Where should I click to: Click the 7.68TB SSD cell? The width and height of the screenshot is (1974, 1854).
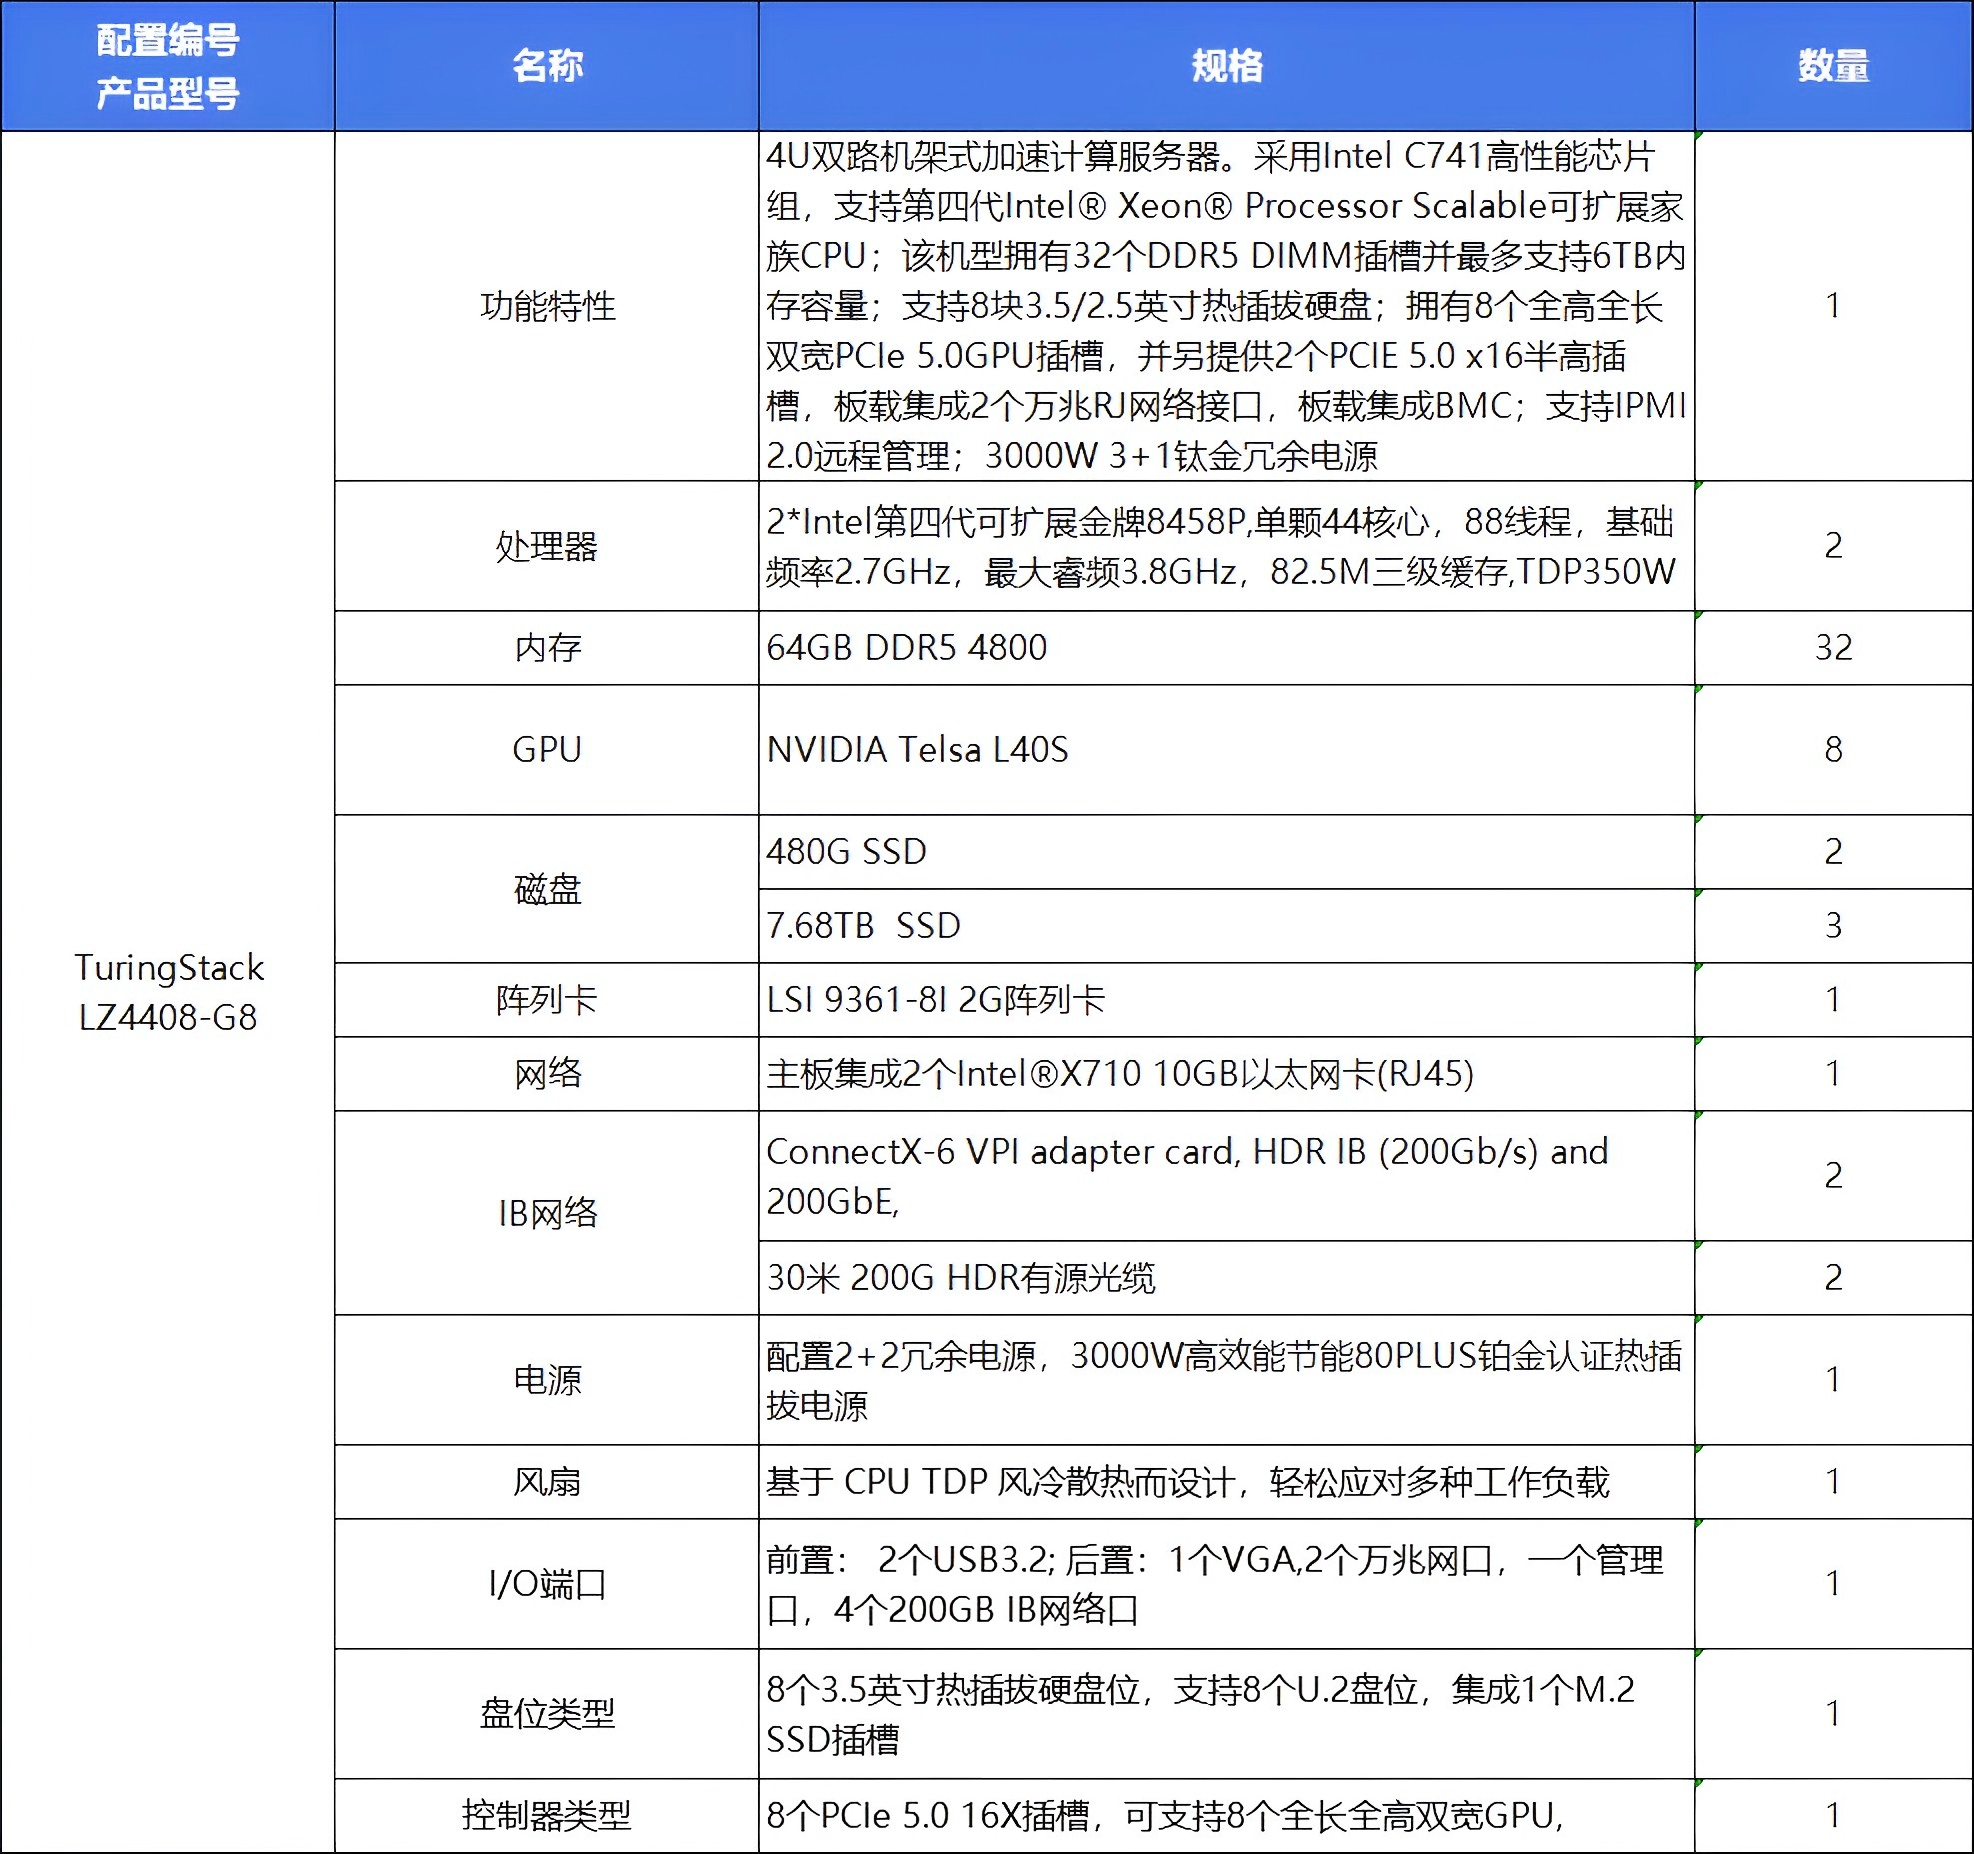point(1227,926)
